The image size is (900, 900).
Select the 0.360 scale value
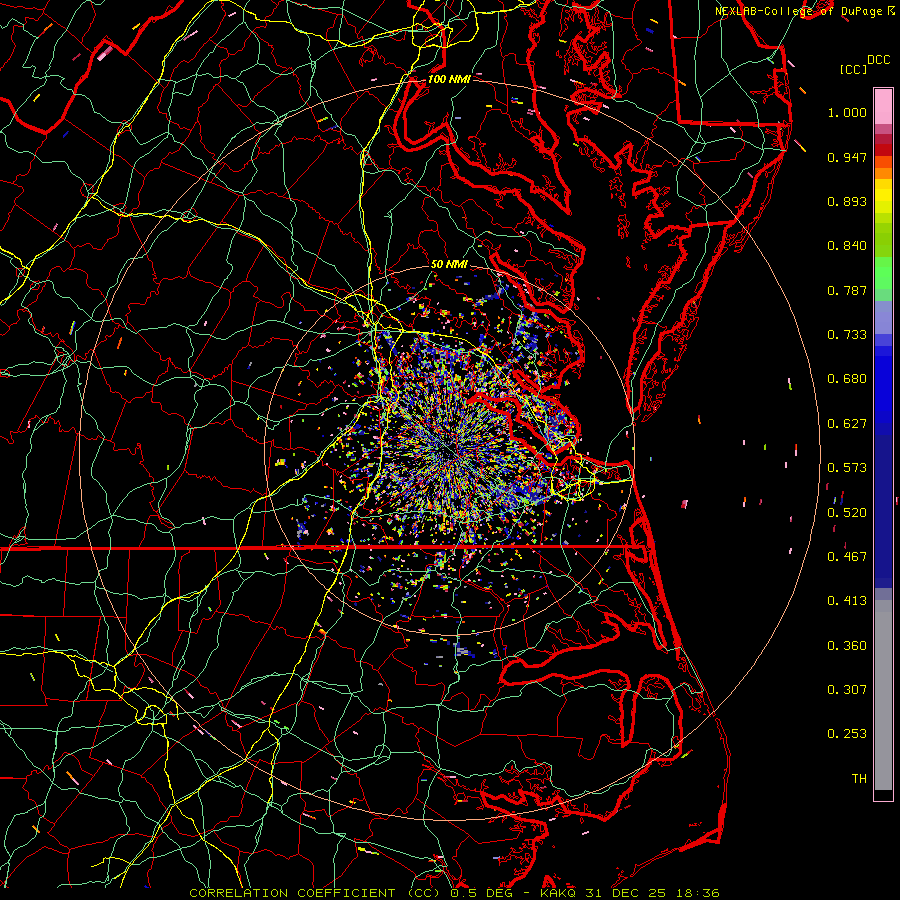[x=847, y=646]
